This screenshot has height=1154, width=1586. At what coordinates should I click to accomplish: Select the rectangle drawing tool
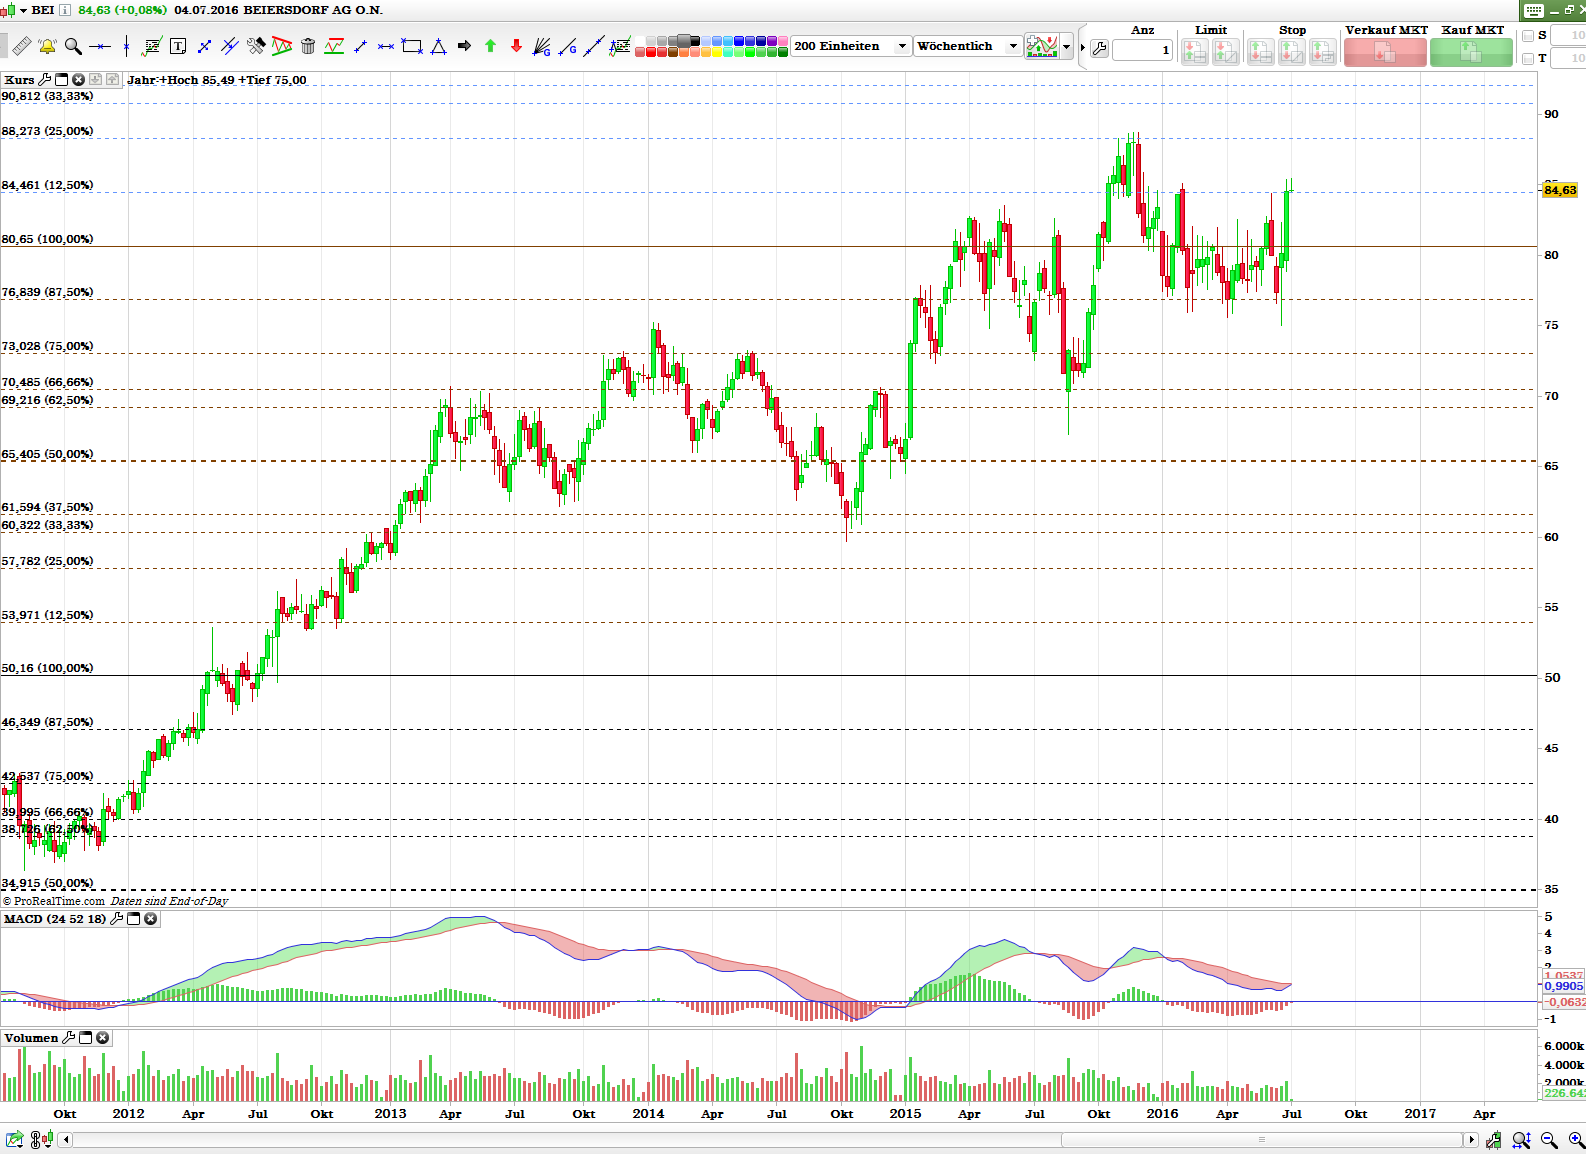click(x=411, y=46)
